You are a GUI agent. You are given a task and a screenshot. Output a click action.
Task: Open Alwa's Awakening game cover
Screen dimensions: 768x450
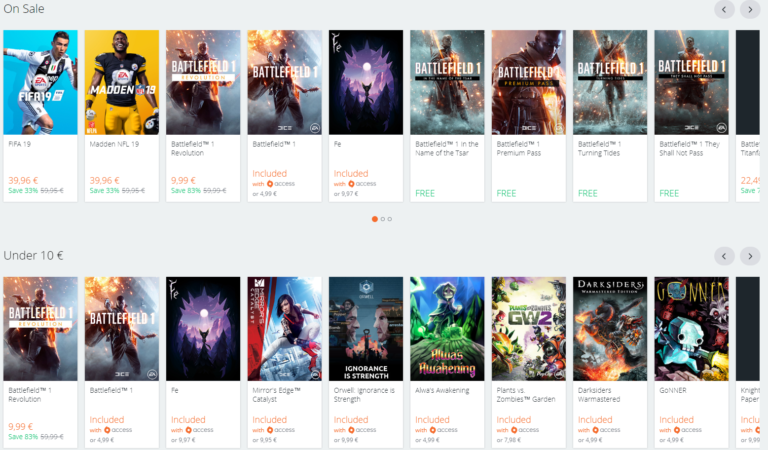(447, 329)
